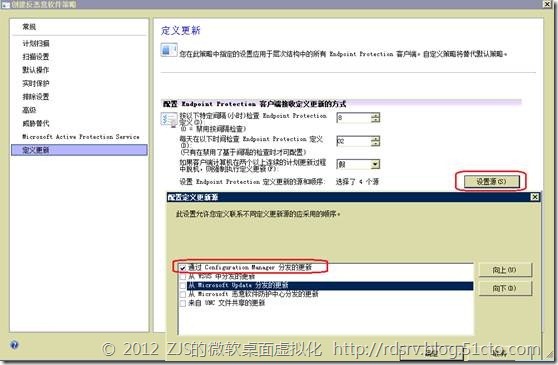Check 从 Microsoft Update 分发的更新 option
Screen dimensions: 558x365
pos(183,285)
